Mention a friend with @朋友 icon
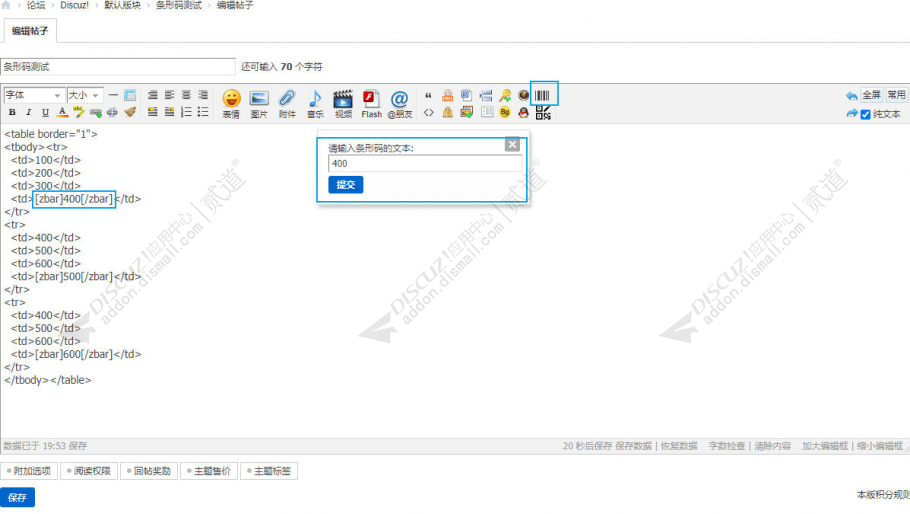Viewport: 910px width, 514px height. coord(399,104)
